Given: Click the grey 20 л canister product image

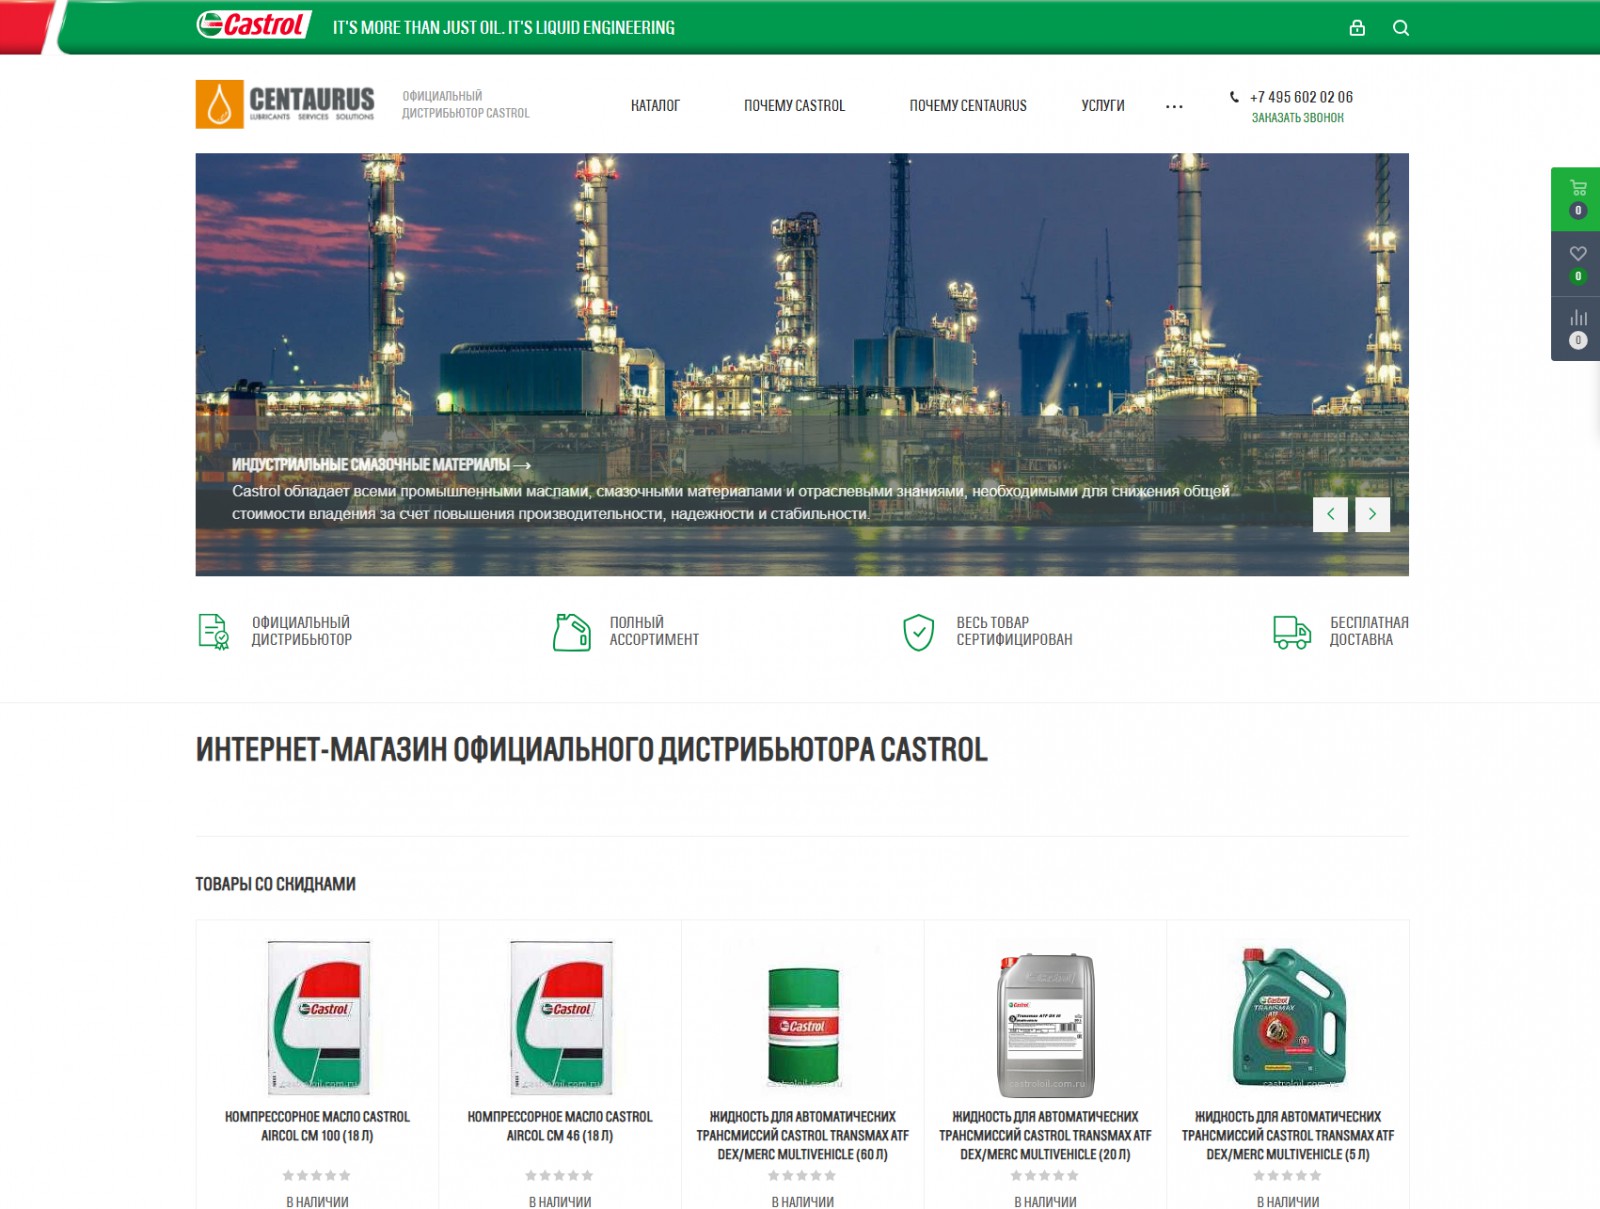Looking at the screenshot, I should pyautogui.click(x=1046, y=1025).
